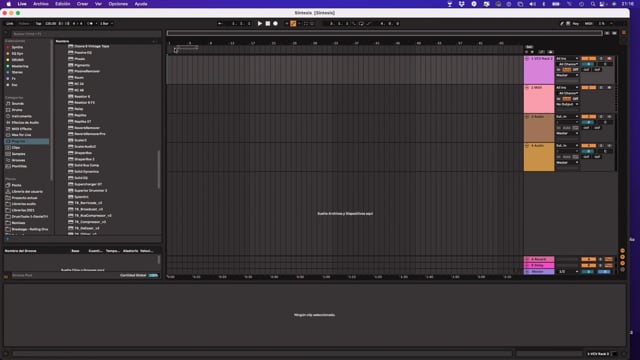Adjust volume slider of 1 VCV Rack 2

point(589,64)
